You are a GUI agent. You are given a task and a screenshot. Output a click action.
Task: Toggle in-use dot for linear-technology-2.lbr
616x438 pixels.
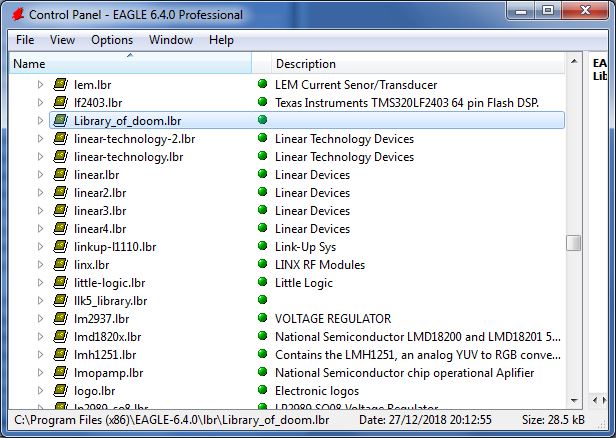coord(262,138)
